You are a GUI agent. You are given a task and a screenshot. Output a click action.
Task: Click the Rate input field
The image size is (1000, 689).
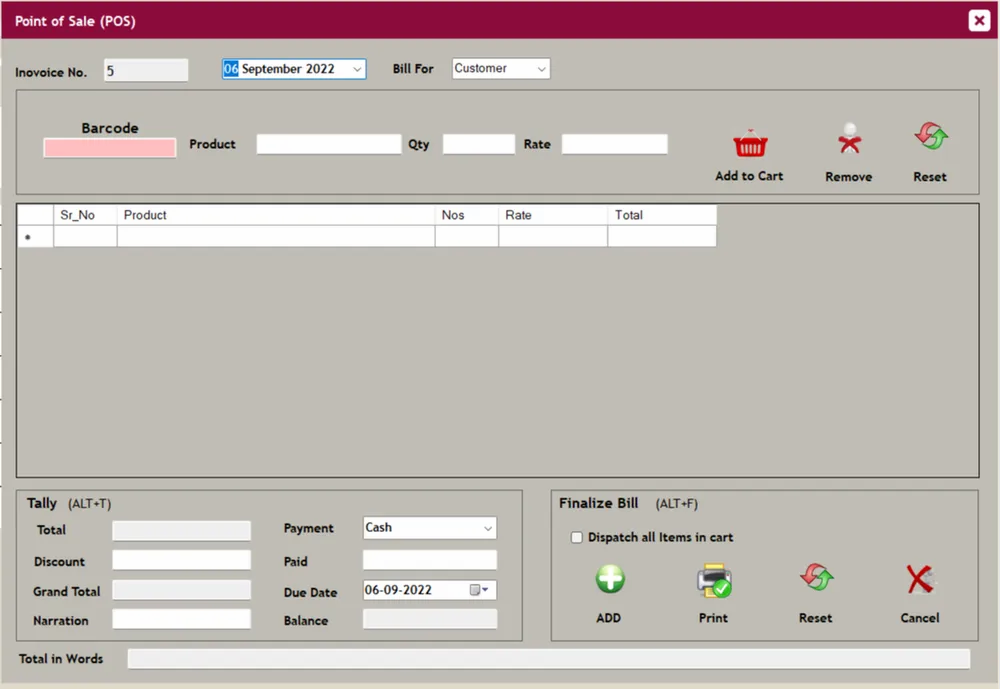pos(615,144)
